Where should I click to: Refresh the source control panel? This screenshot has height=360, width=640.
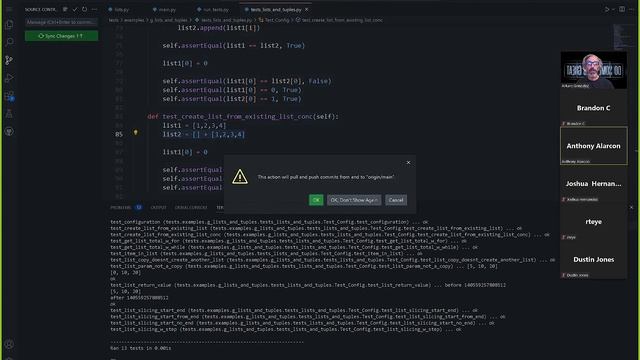84,9
